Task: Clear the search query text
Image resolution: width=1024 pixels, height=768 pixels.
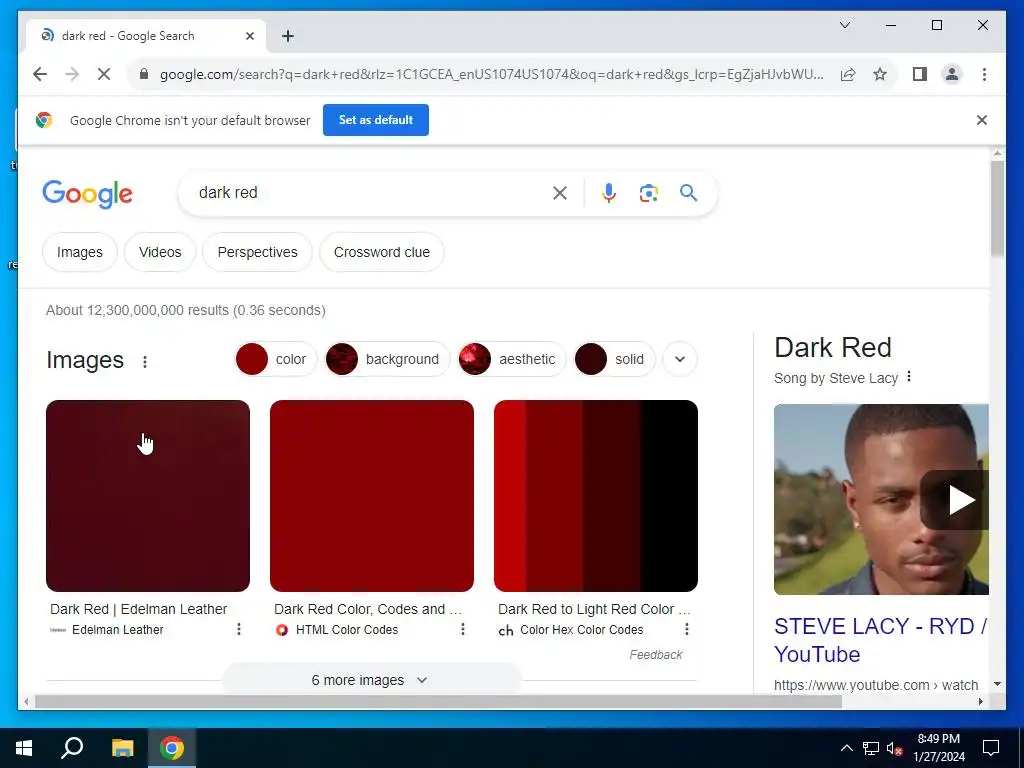Action: click(x=560, y=193)
